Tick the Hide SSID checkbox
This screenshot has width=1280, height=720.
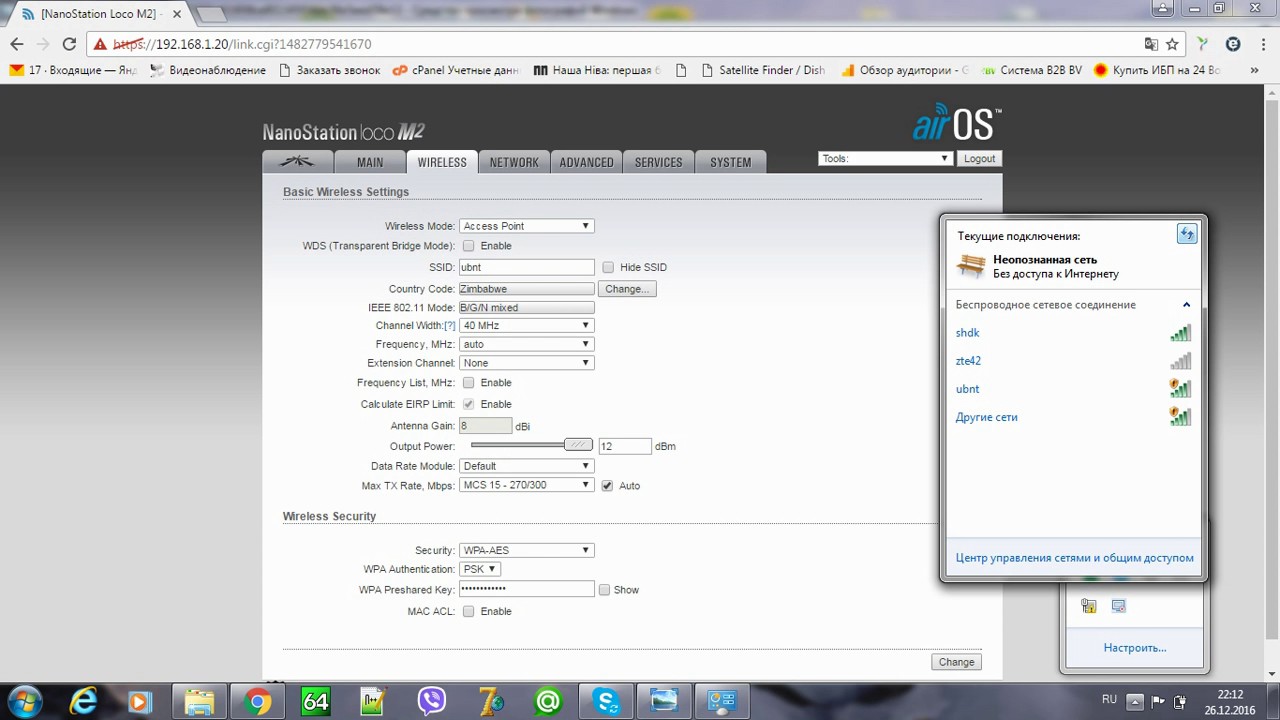(608, 267)
